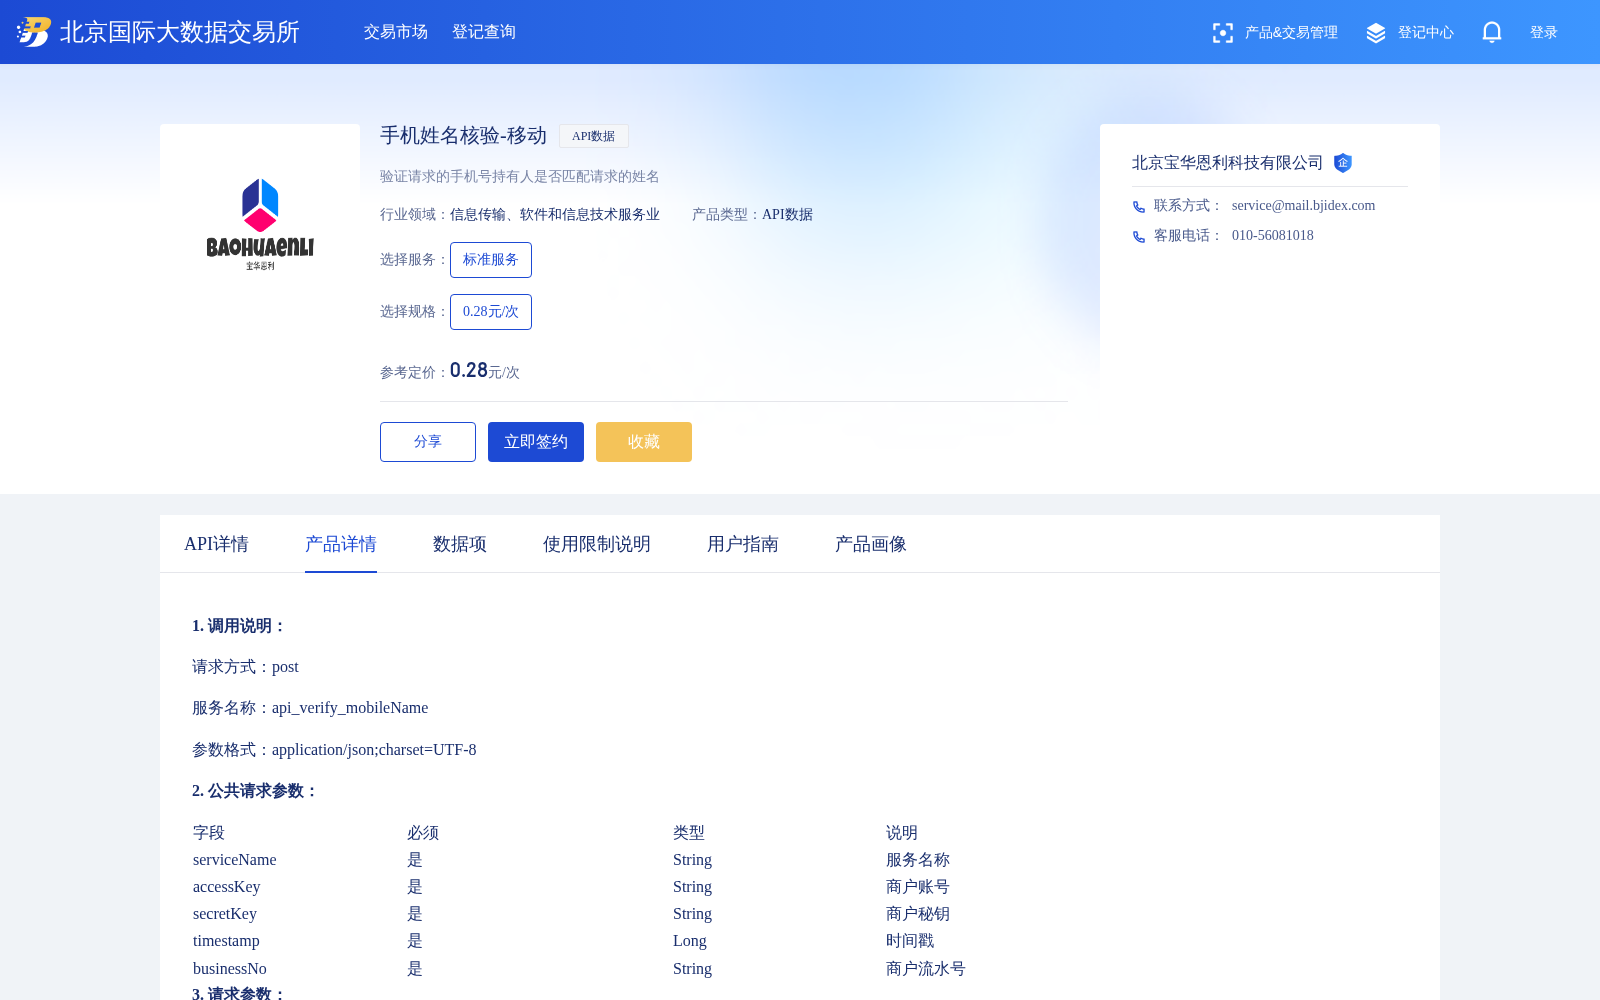The image size is (1600, 1000).
Task: Click the 商户流水号 description cell
Action: tap(926, 969)
